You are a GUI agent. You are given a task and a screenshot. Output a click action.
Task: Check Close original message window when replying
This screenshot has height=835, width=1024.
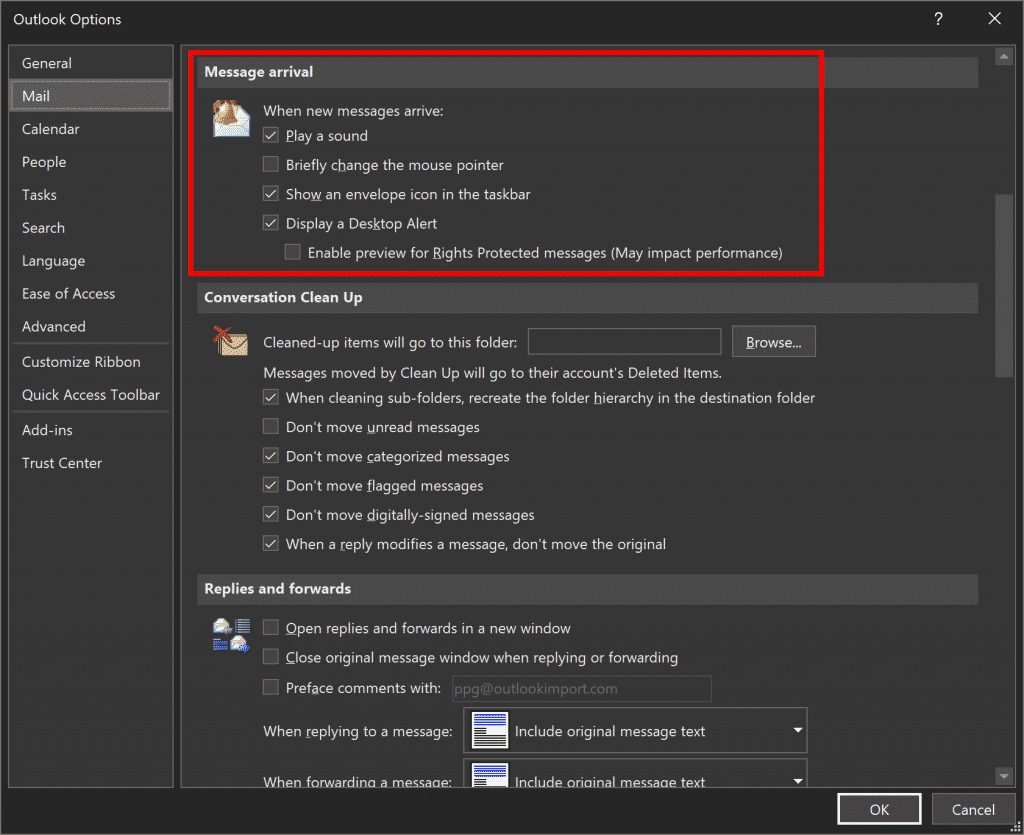pos(271,657)
